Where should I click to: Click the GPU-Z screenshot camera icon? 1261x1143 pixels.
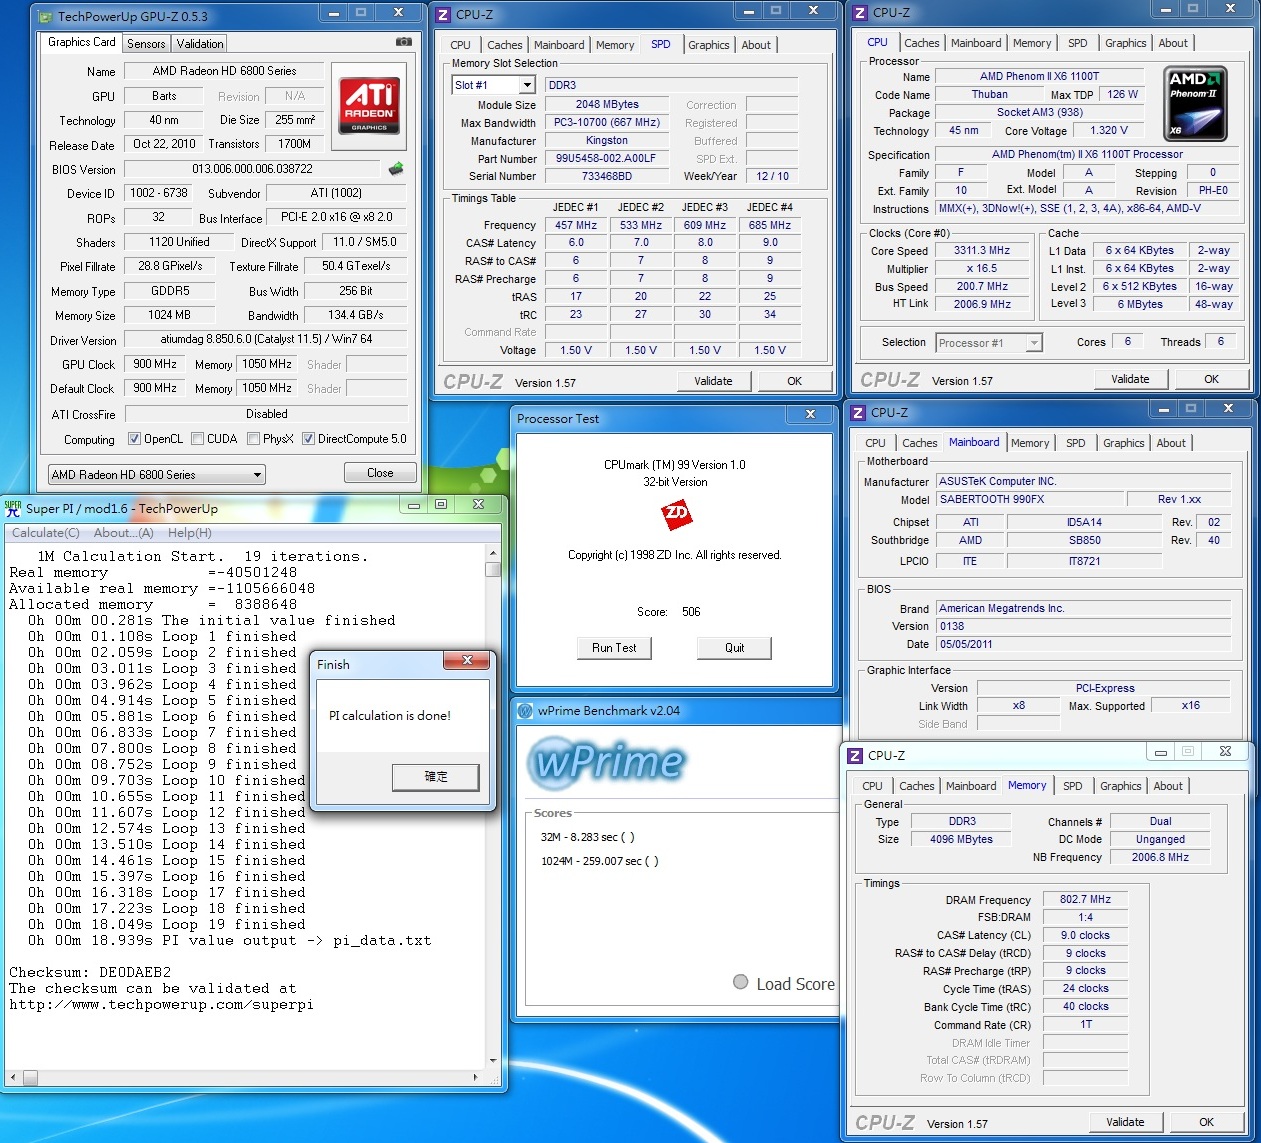pos(403,42)
